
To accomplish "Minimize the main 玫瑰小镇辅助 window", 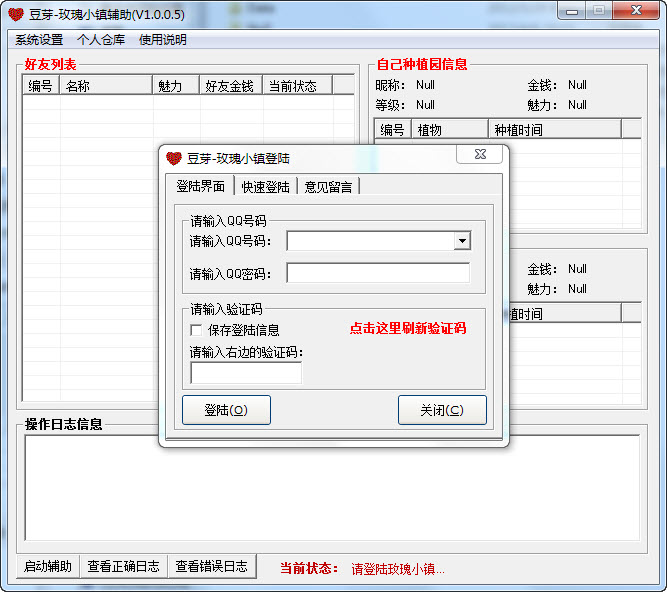I will tap(572, 11).
